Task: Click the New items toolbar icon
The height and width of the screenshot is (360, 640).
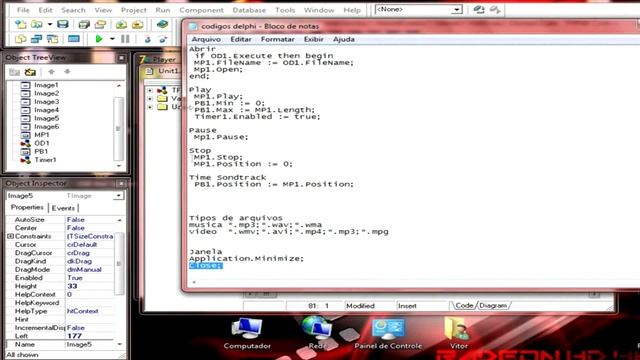Action: click(x=20, y=24)
